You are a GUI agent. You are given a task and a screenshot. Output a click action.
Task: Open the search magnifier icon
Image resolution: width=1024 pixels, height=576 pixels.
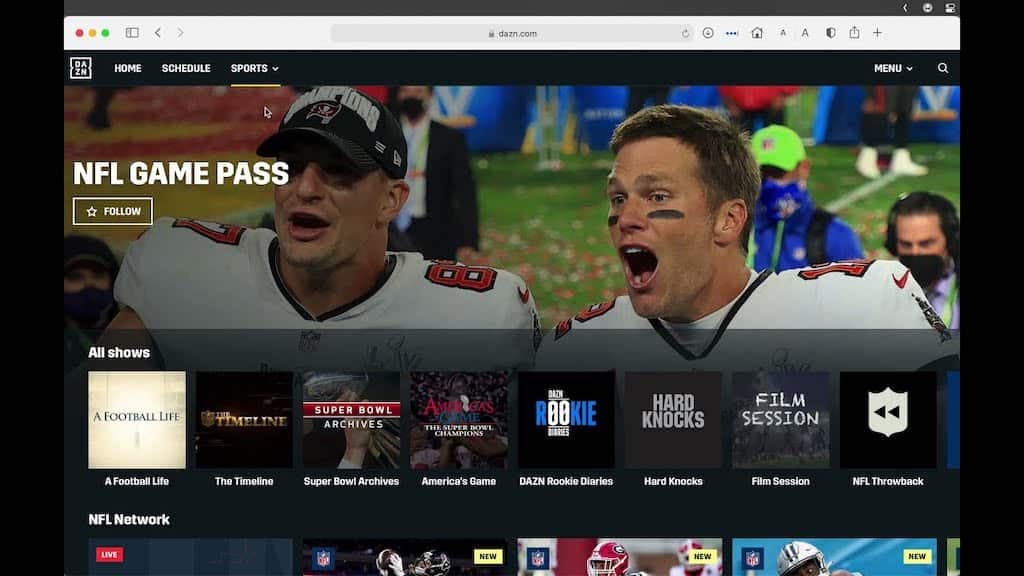point(942,68)
